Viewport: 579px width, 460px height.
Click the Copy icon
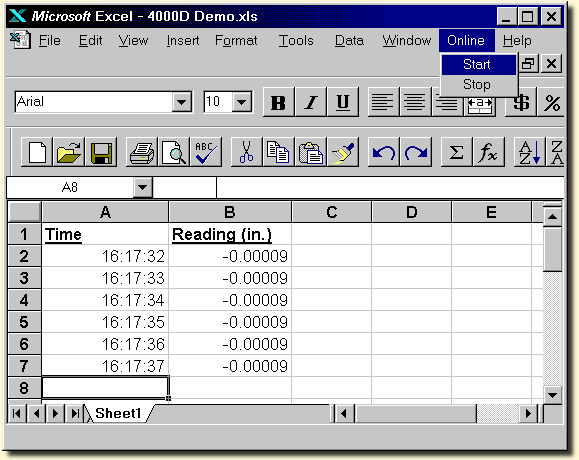tap(278, 152)
